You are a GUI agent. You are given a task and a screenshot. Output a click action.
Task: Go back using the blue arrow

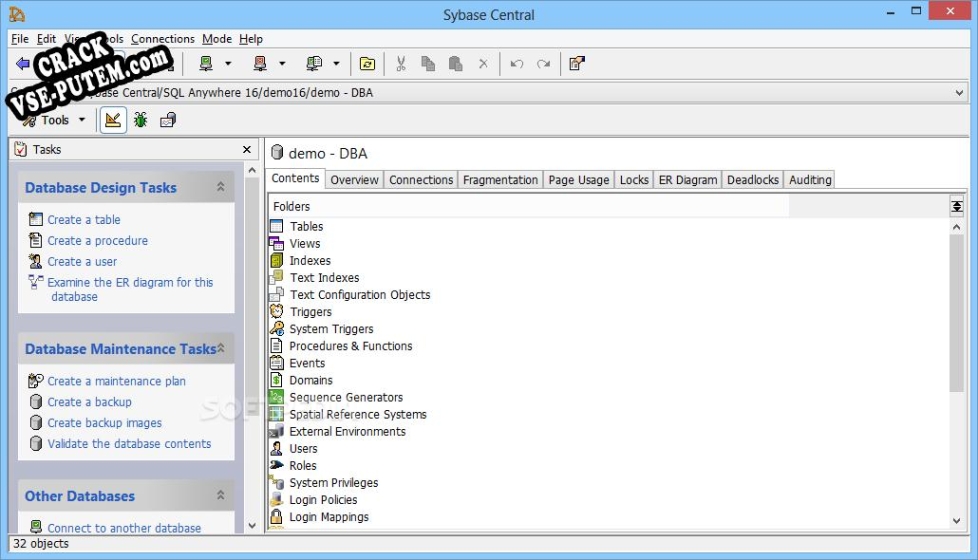click(22, 64)
